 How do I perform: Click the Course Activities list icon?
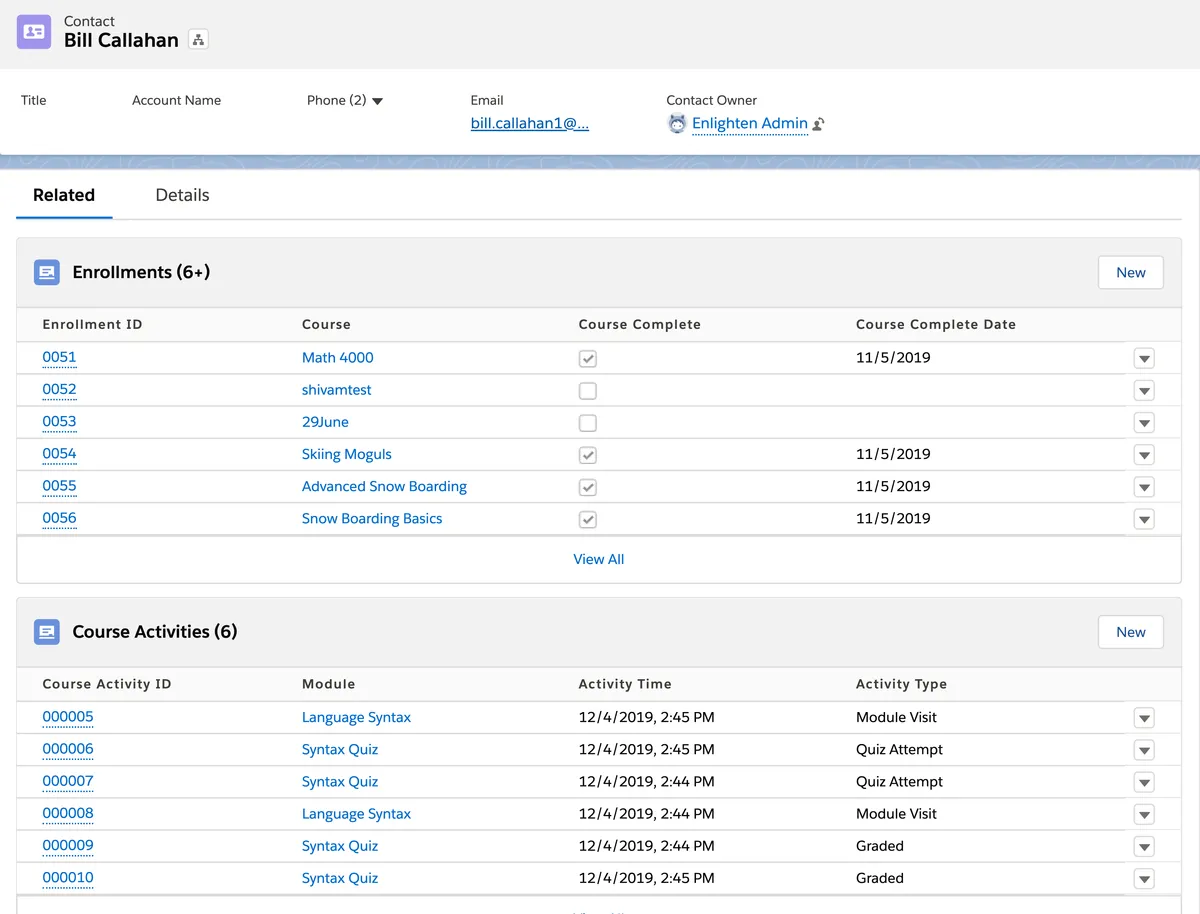47,632
